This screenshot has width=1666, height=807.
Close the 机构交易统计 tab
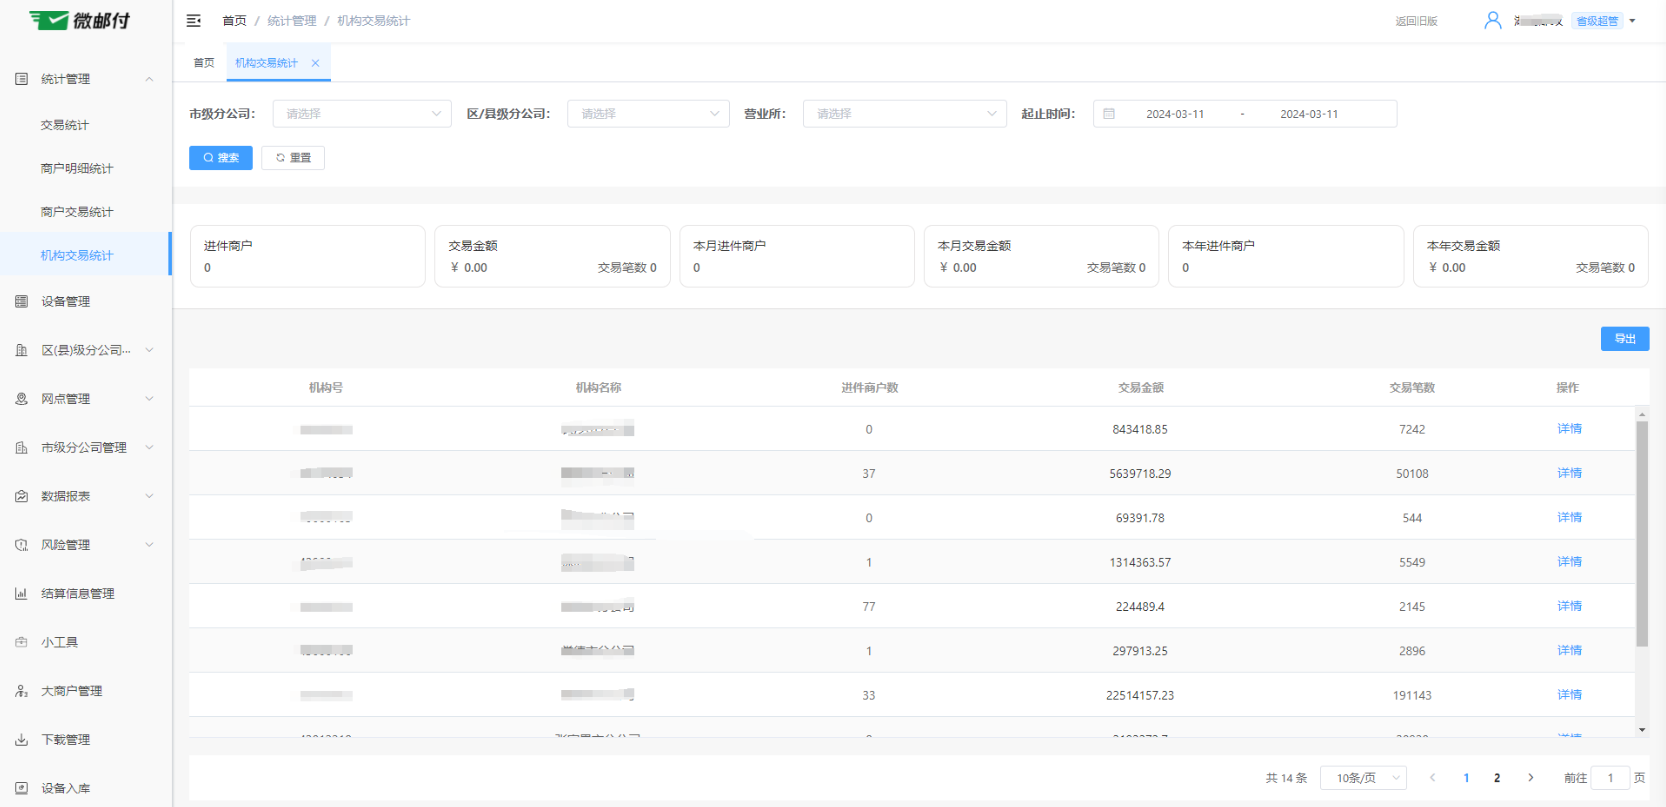tap(316, 63)
